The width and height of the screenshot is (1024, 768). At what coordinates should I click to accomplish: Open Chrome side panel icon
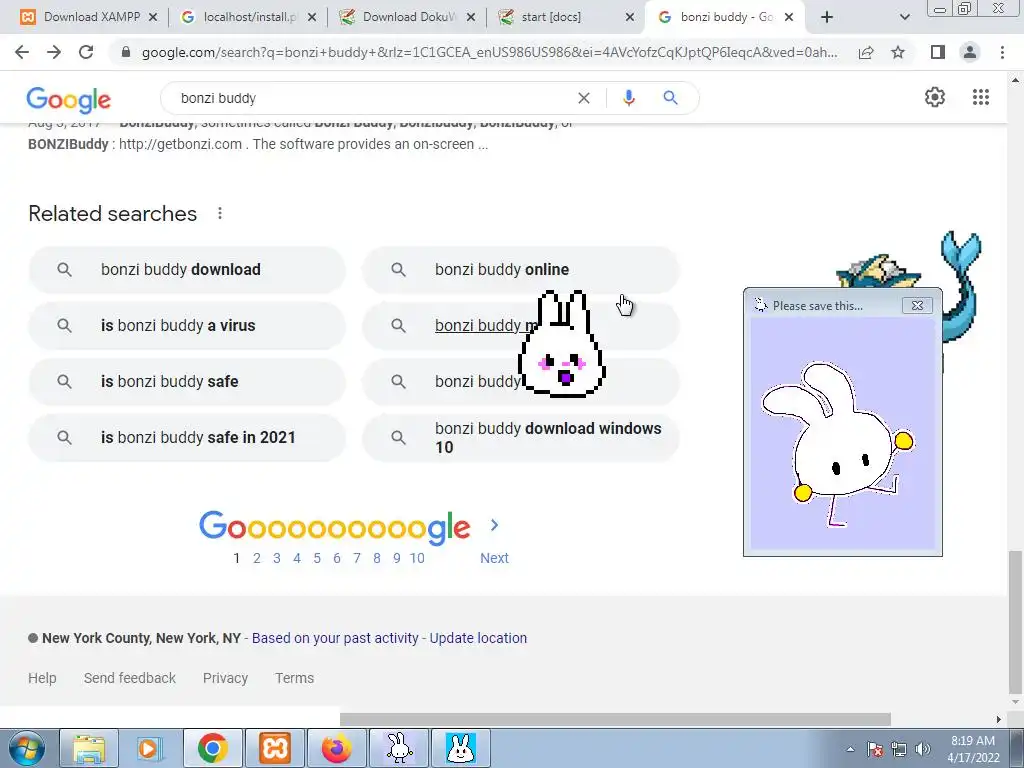[x=938, y=52]
